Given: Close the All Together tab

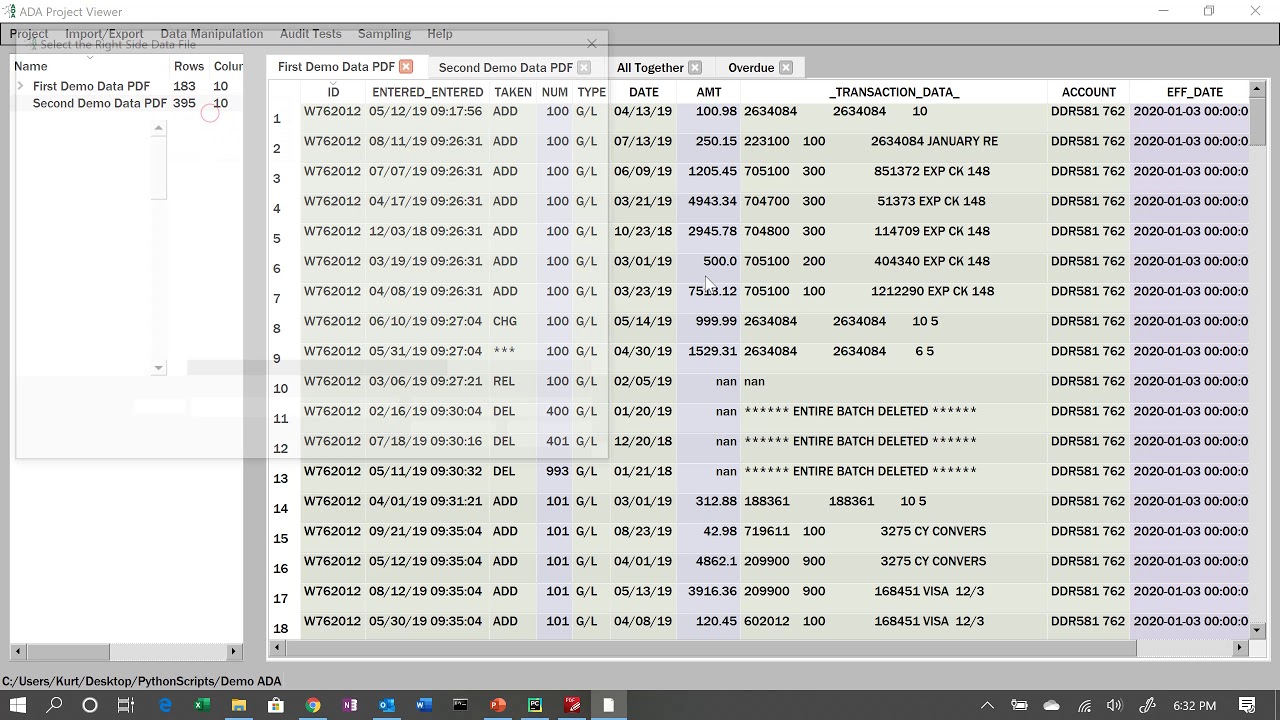Looking at the screenshot, I should [695, 68].
